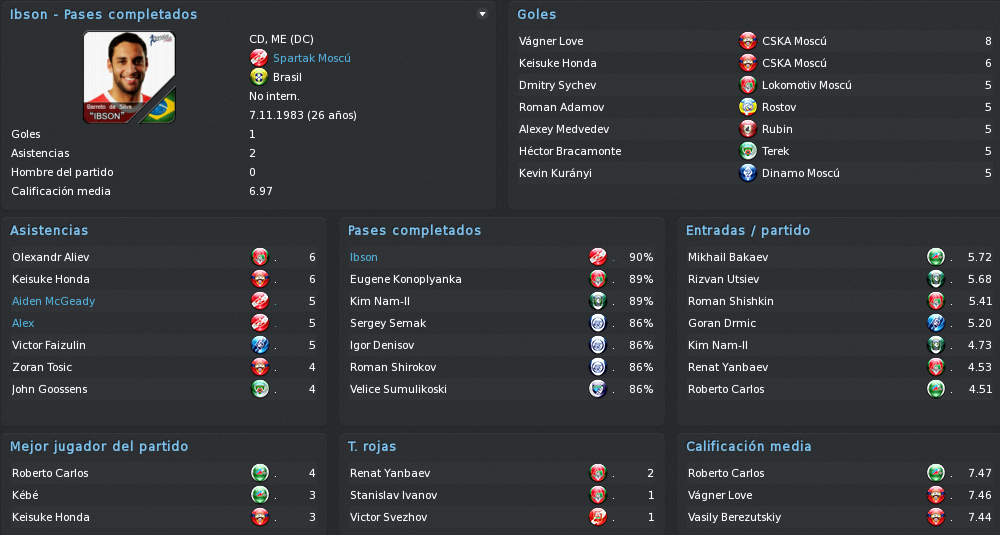Select the Roberto Carlos row in Calificación media
The height and width of the screenshot is (535, 1000).
pyautogui.click(x=839, y=473)
